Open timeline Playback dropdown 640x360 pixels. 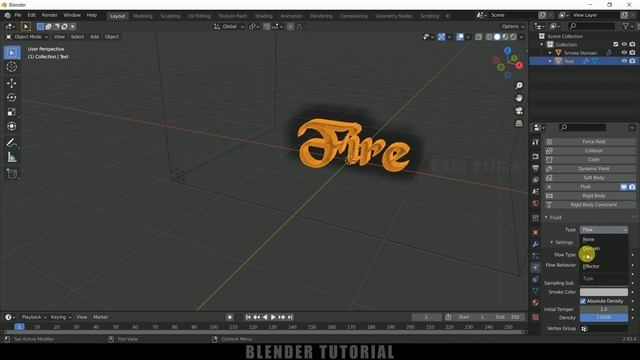(x=34, y=317)
